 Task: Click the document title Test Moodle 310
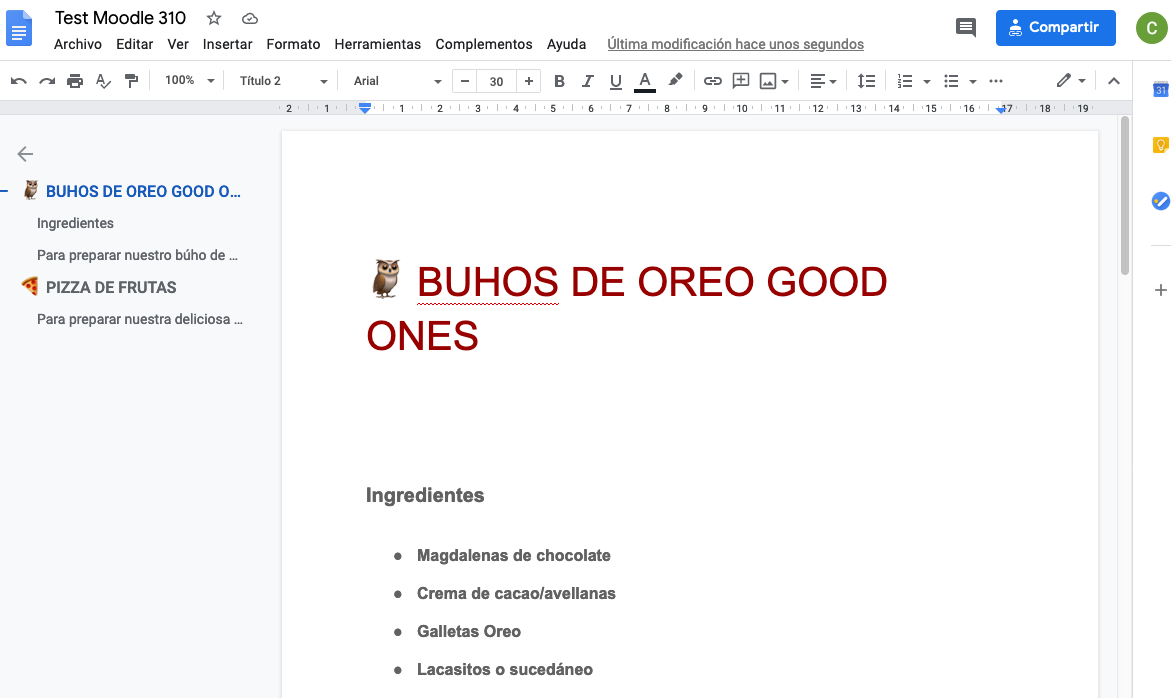[x=120, y=18]
